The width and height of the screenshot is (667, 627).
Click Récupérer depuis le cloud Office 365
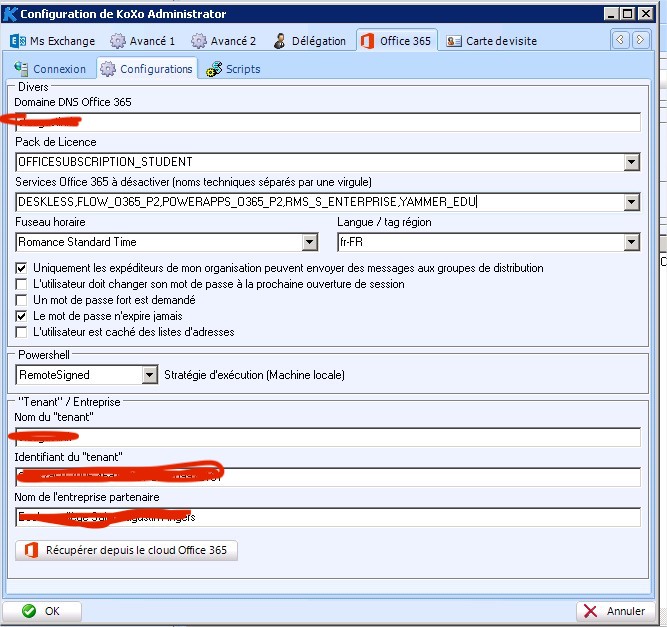[126, 550]
